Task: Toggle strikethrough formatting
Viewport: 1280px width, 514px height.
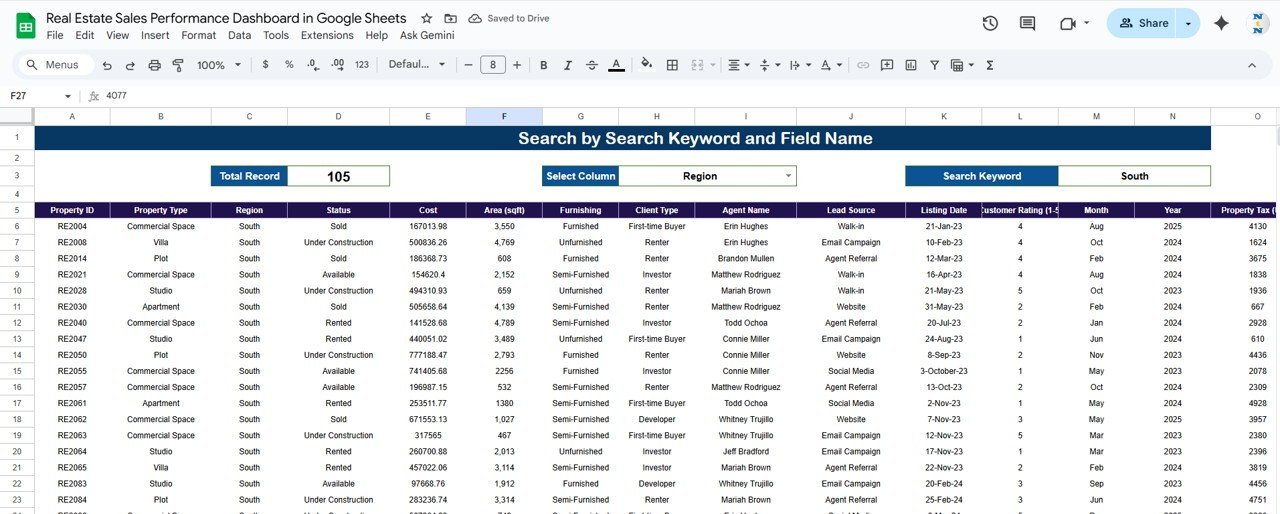Action: pyautogui.click(x=592, y=65)
